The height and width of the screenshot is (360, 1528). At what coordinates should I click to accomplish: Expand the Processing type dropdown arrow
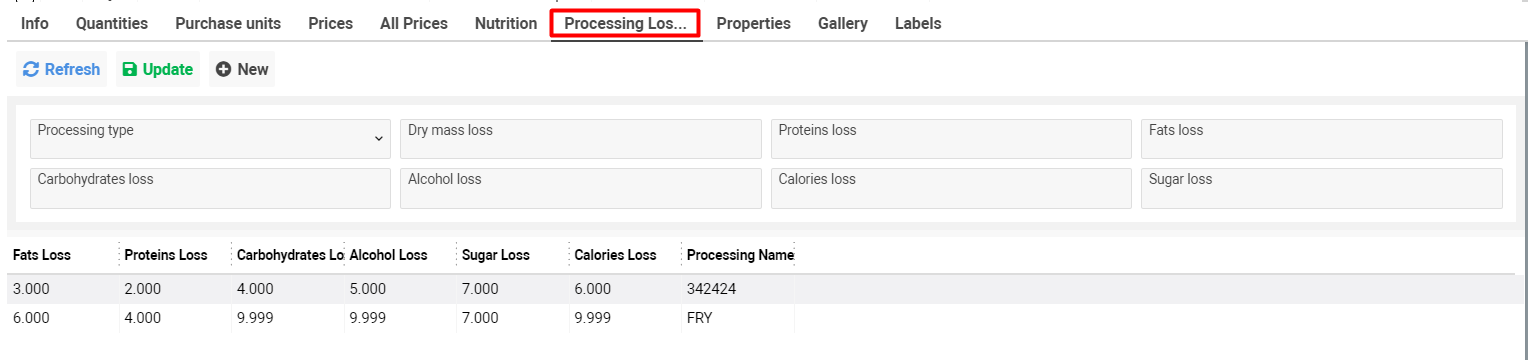click(x=379, y=139)
